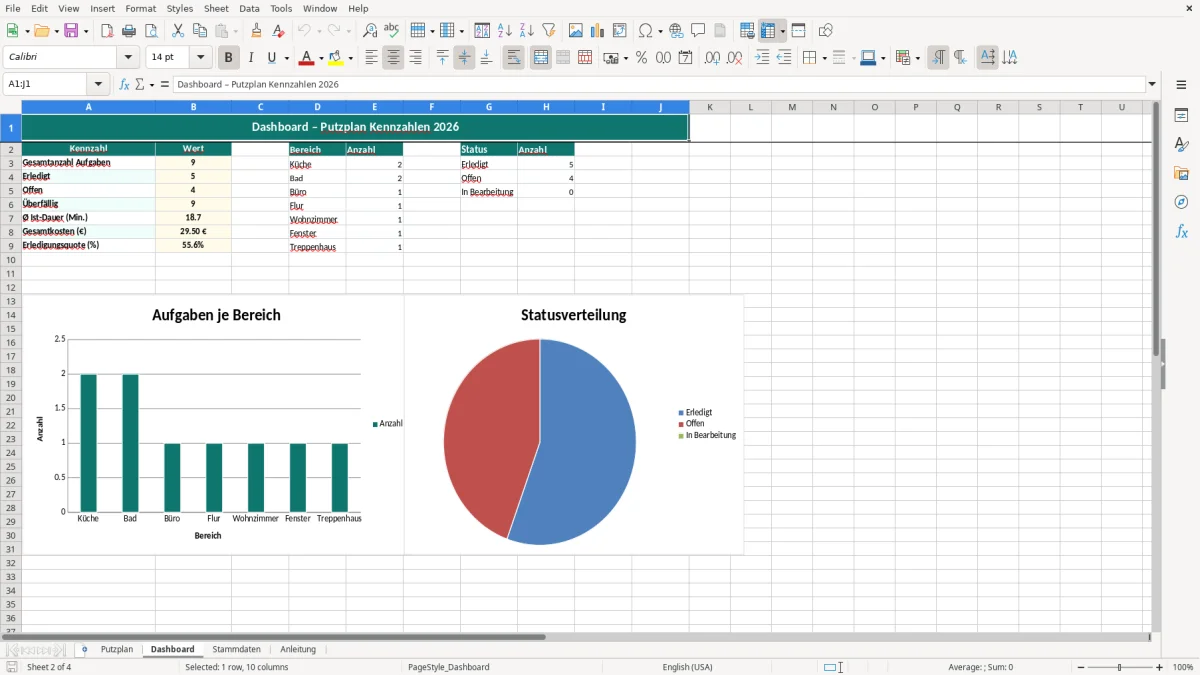The height and width of the screenshot is (675, 1200).
Task: Insert an image
Action: (x=576, y=31)
